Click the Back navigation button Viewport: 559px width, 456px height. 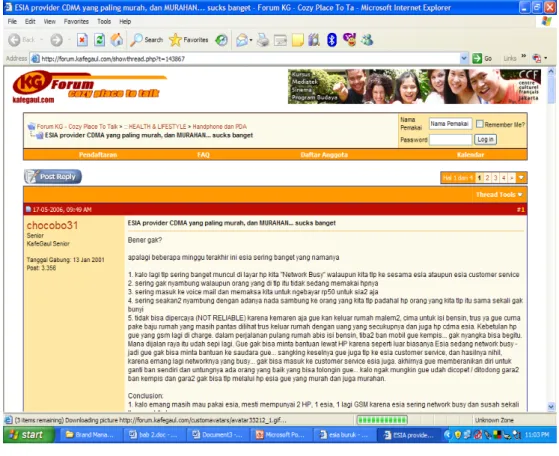(21, 40)
